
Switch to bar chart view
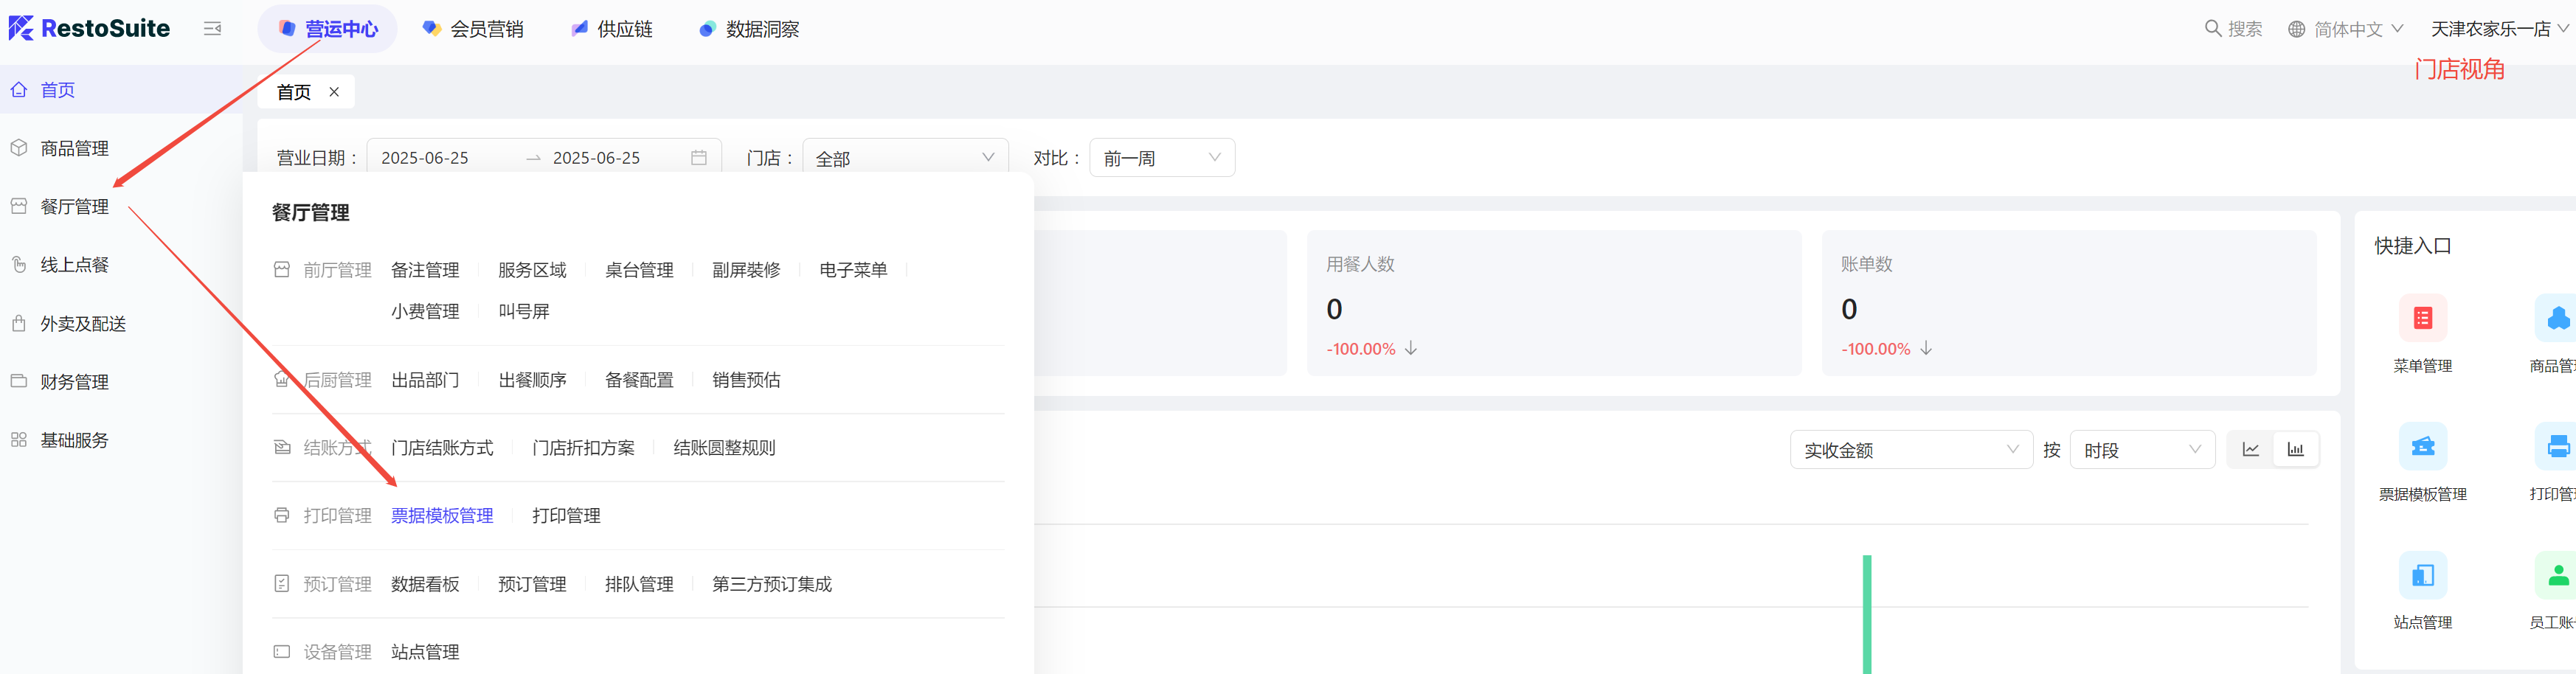[2296, 450]
